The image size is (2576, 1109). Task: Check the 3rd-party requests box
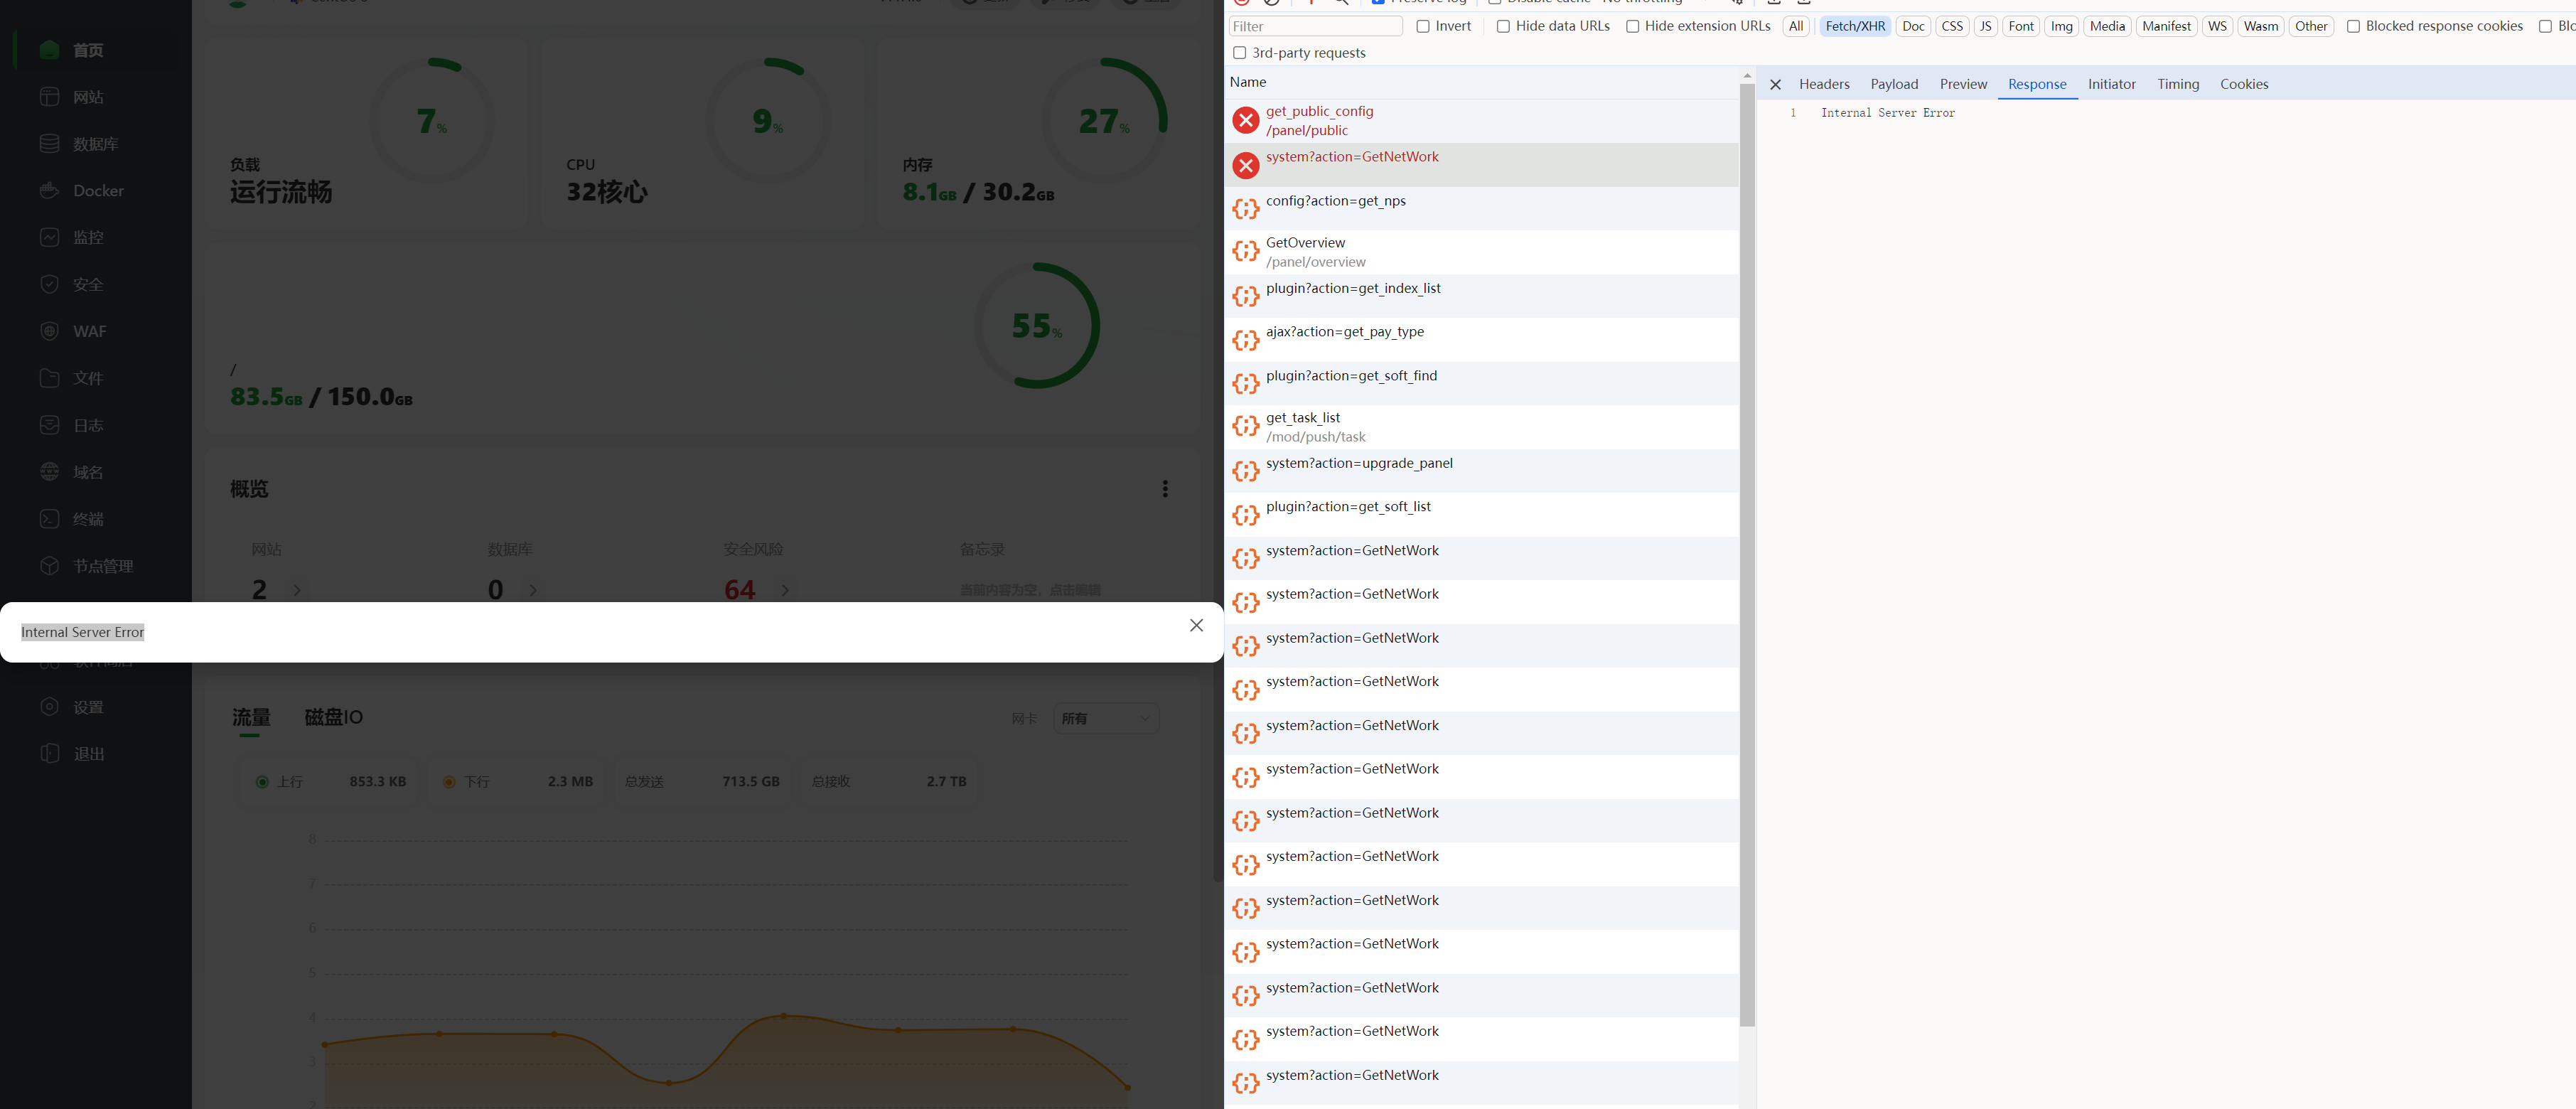pos(1239,53)
